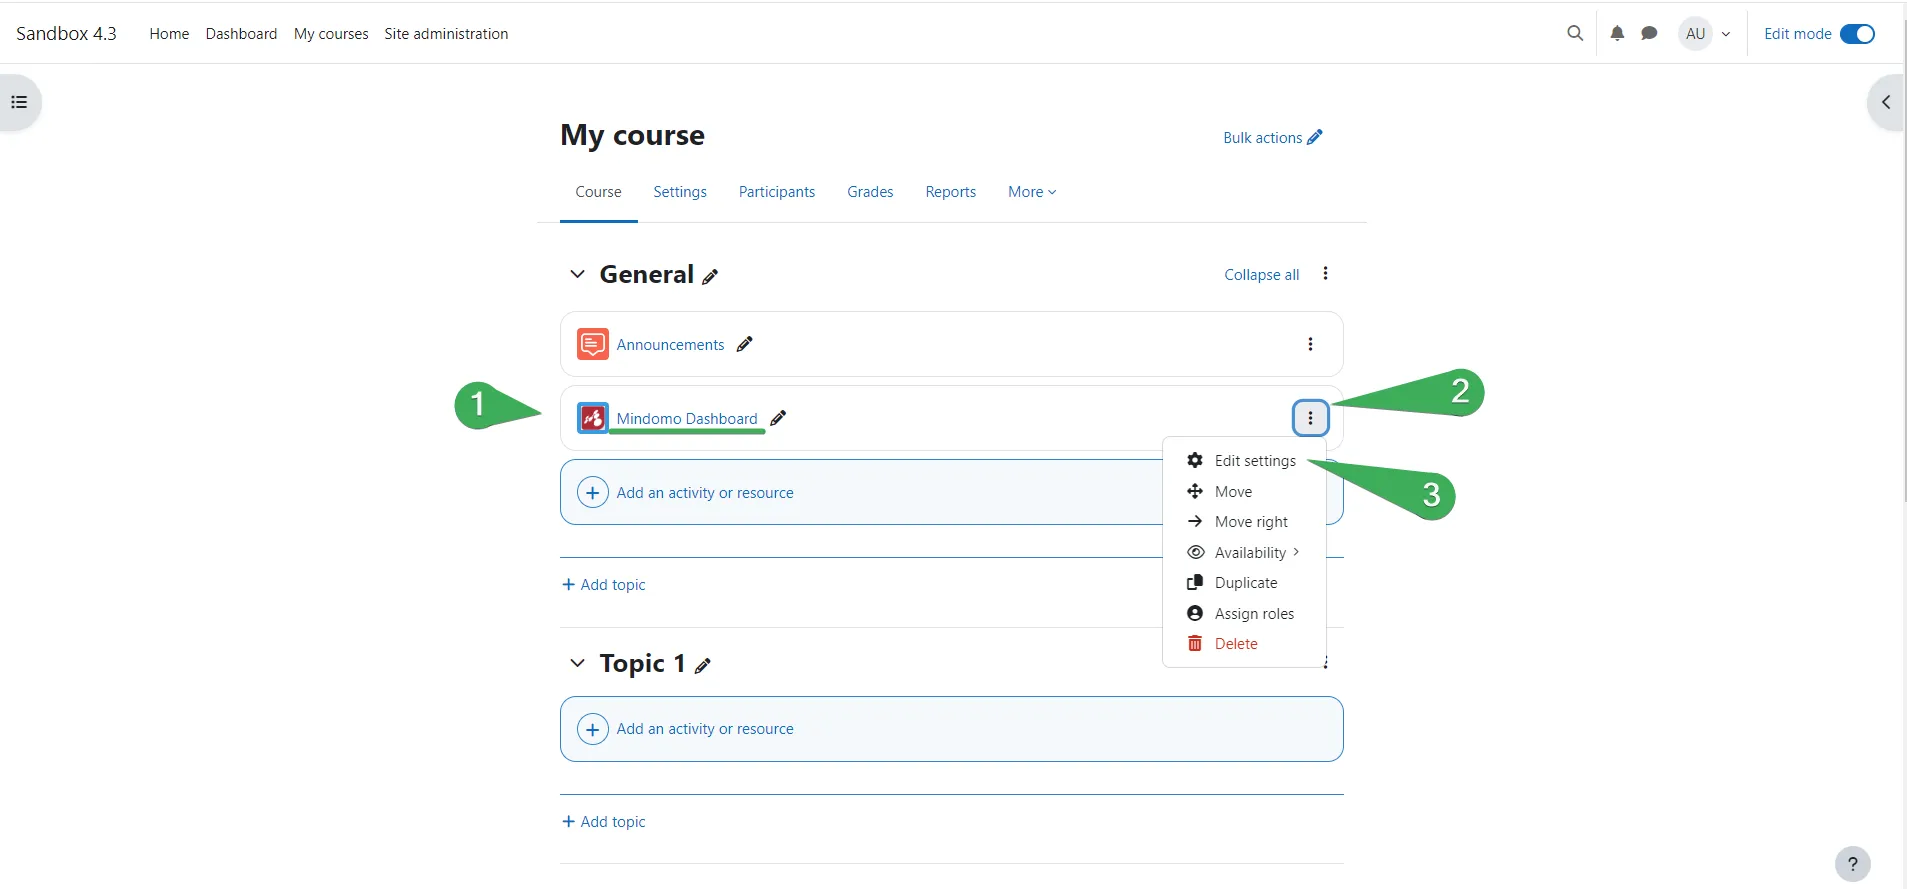Choose Edit settings from the menu
The width and height of the screenshot is (1907, 889).
coord(1254,461)
